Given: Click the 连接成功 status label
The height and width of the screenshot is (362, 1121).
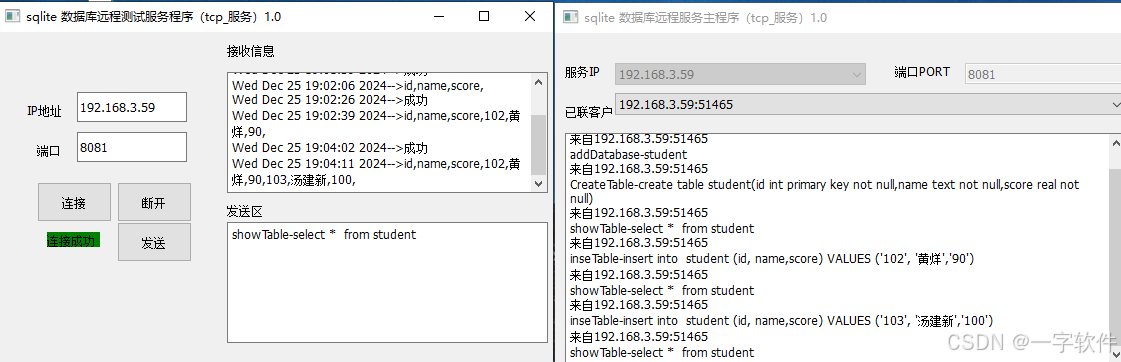Looking at the screenshot, I should (x=73, y=240).
